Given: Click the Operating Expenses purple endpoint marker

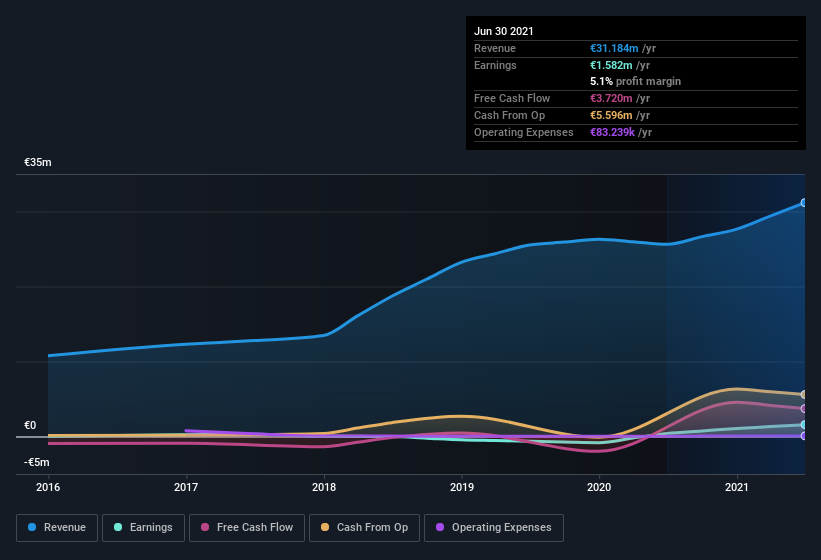Looking at the screenshot, I should (804, 436).
